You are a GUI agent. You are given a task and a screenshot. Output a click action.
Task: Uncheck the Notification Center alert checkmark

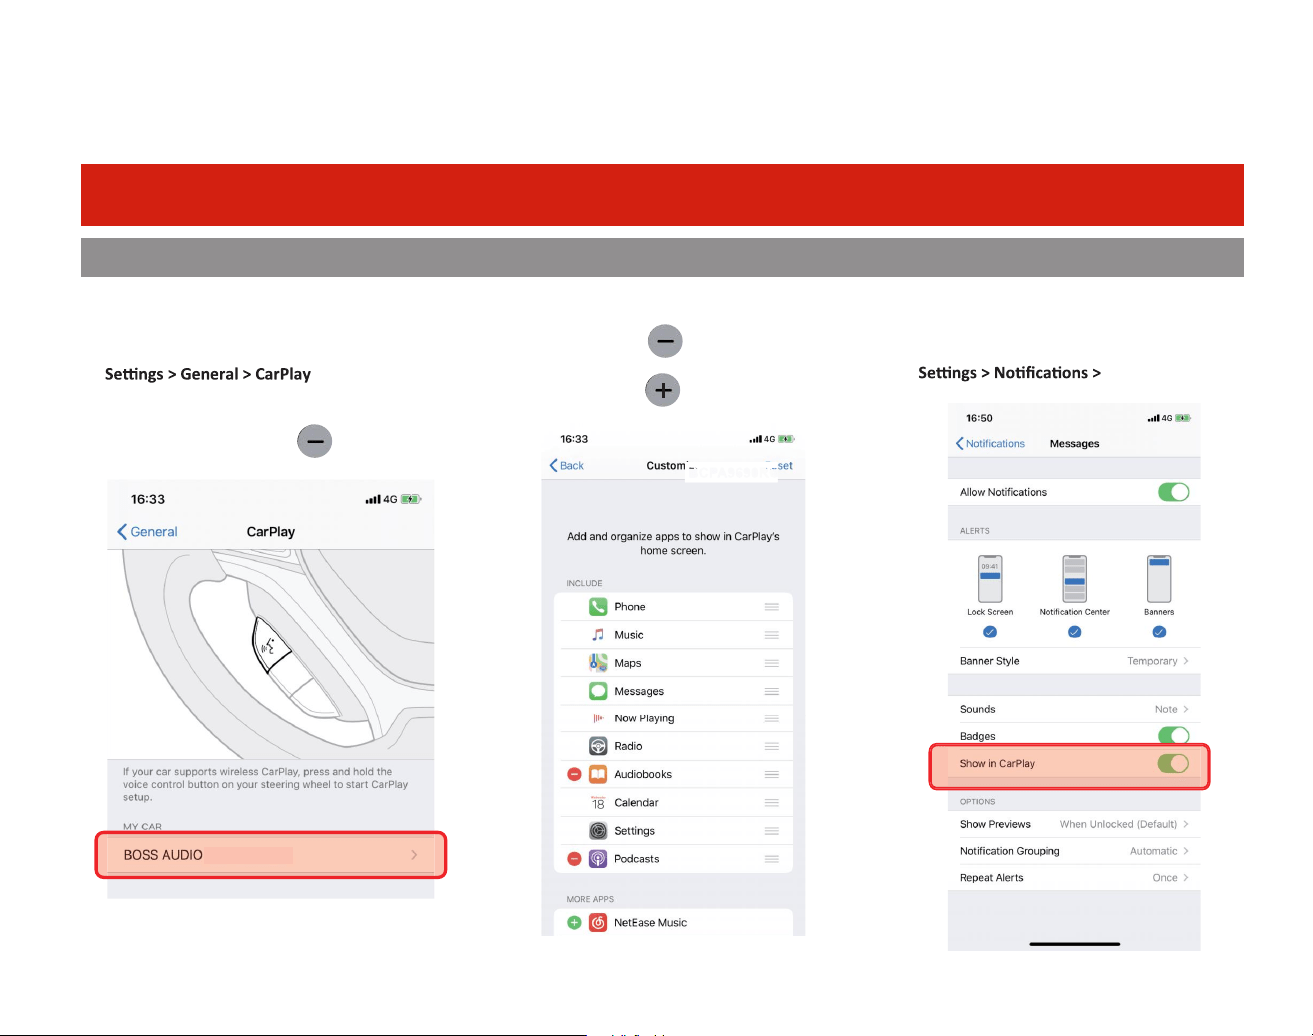(1074, 632)
